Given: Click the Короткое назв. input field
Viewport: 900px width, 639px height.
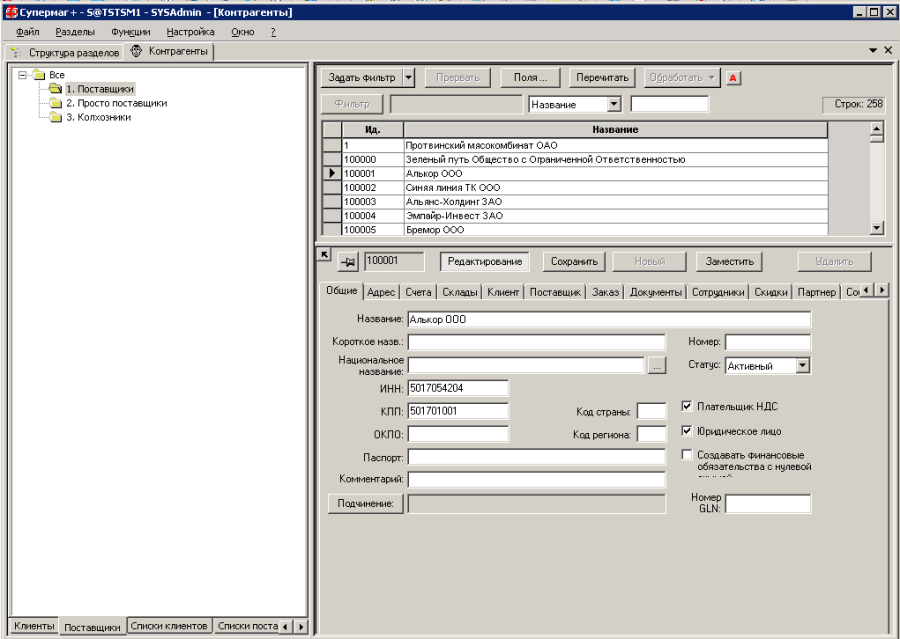Looking at the screenshot, I should [537, 342].
